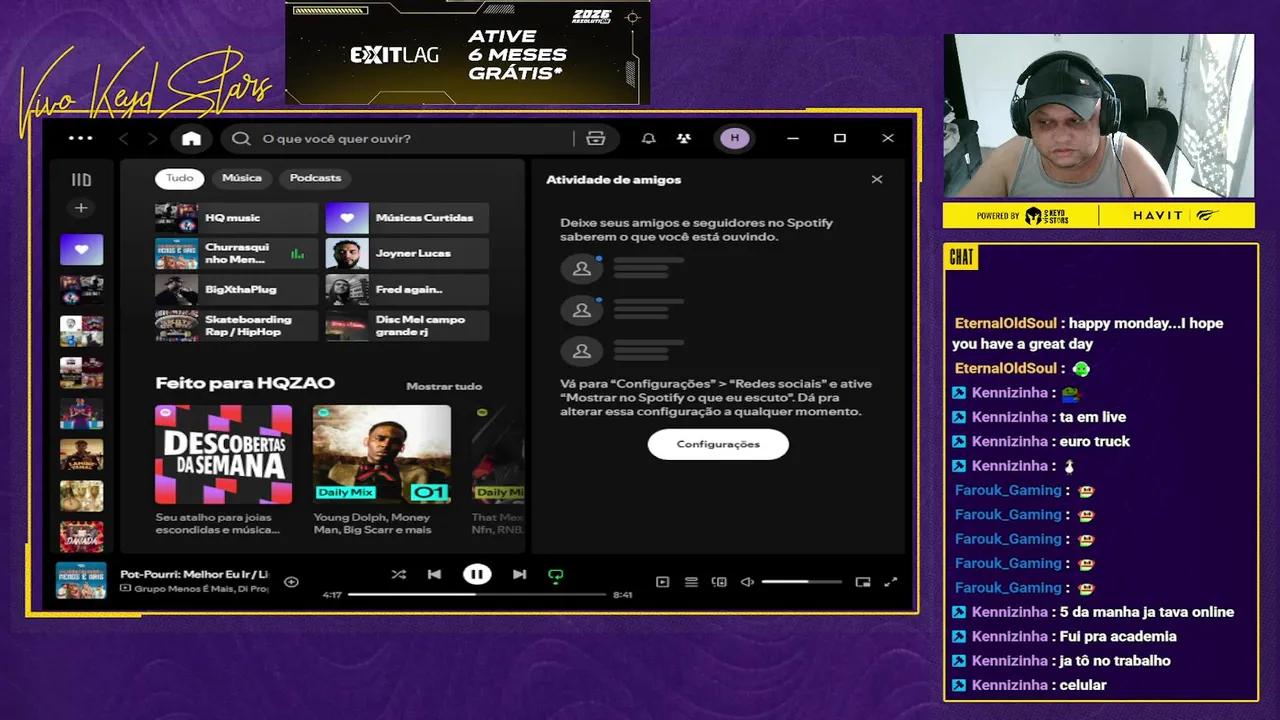Open Daily Mix 01 card

pyautogui.click(x=382, y=470)
